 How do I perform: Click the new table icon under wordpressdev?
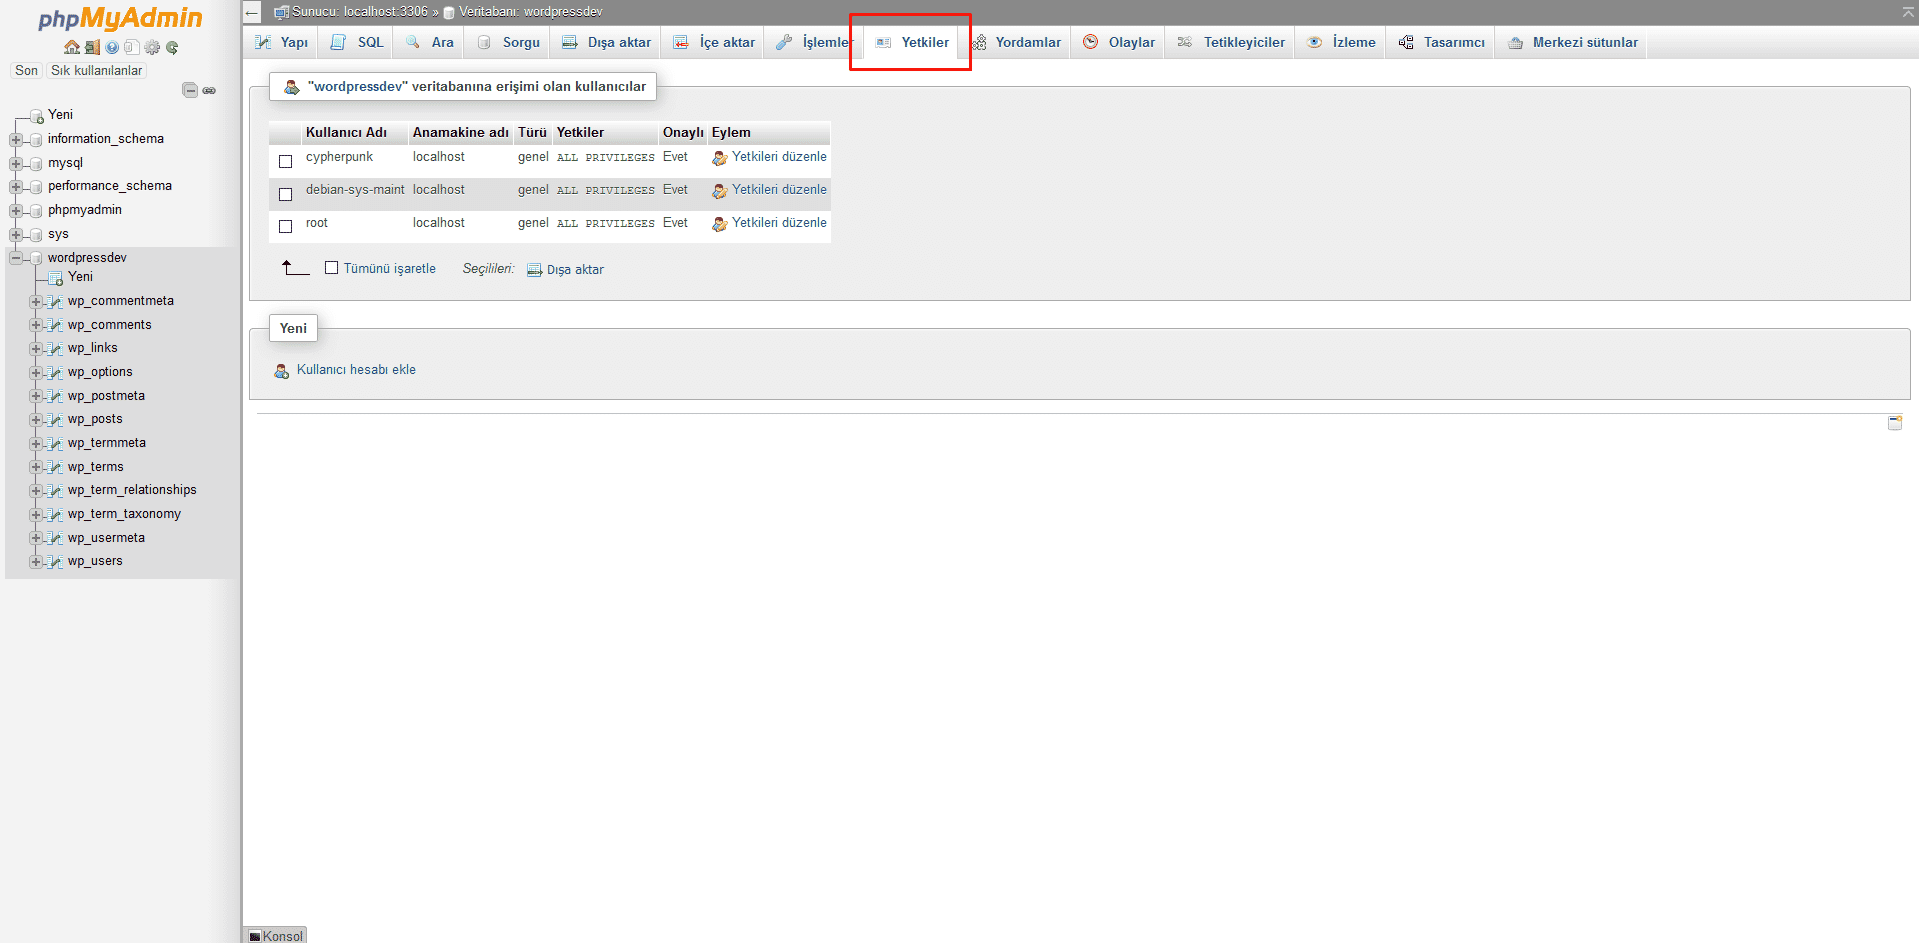(x=56, y=278)
